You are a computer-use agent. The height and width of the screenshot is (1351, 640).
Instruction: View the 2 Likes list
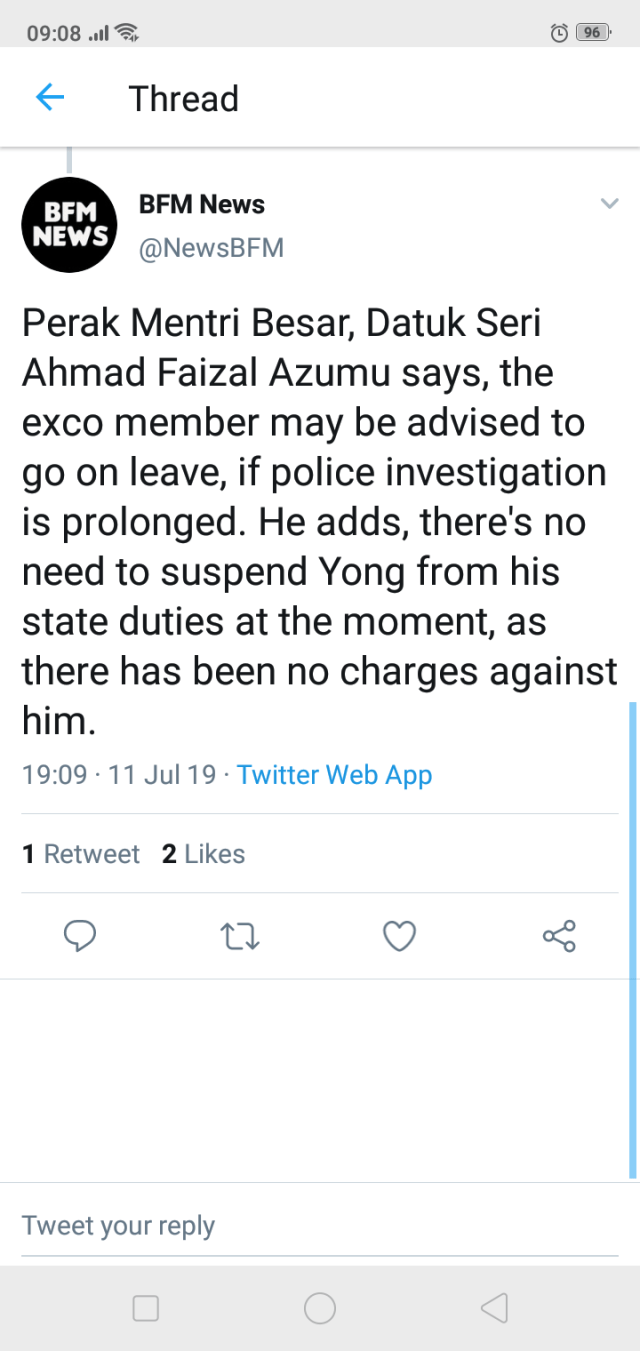(x=203, y=854)
